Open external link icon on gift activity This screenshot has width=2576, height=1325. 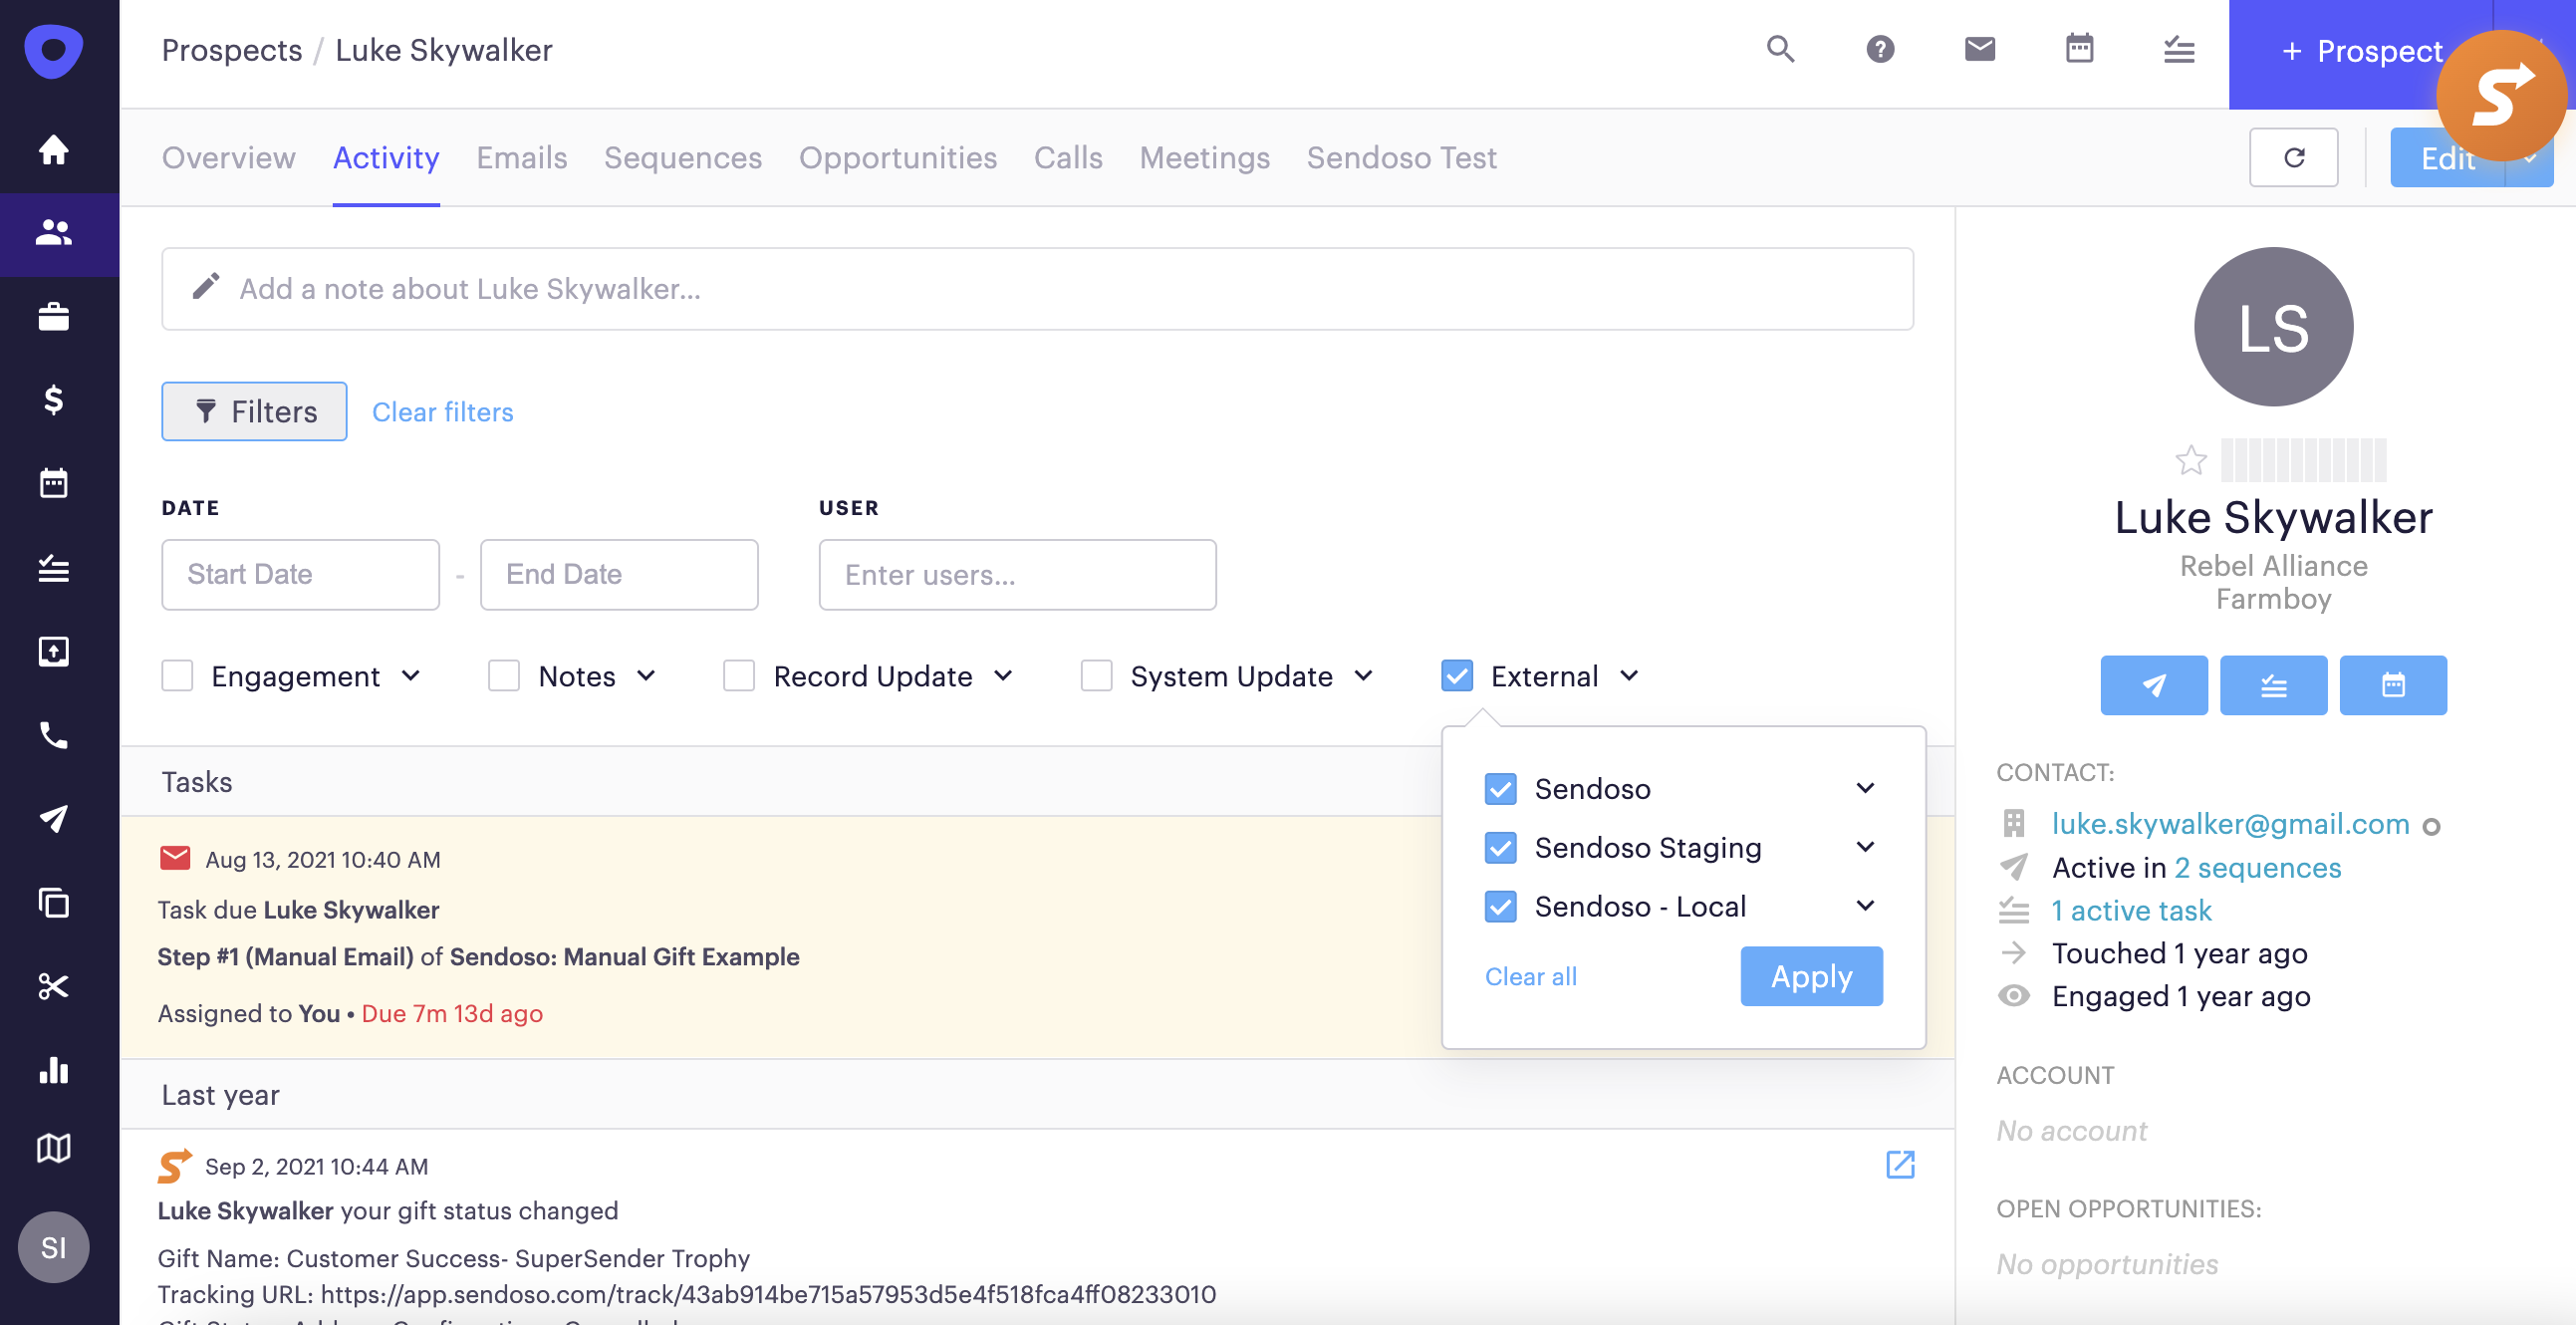click(1899, 1165)
